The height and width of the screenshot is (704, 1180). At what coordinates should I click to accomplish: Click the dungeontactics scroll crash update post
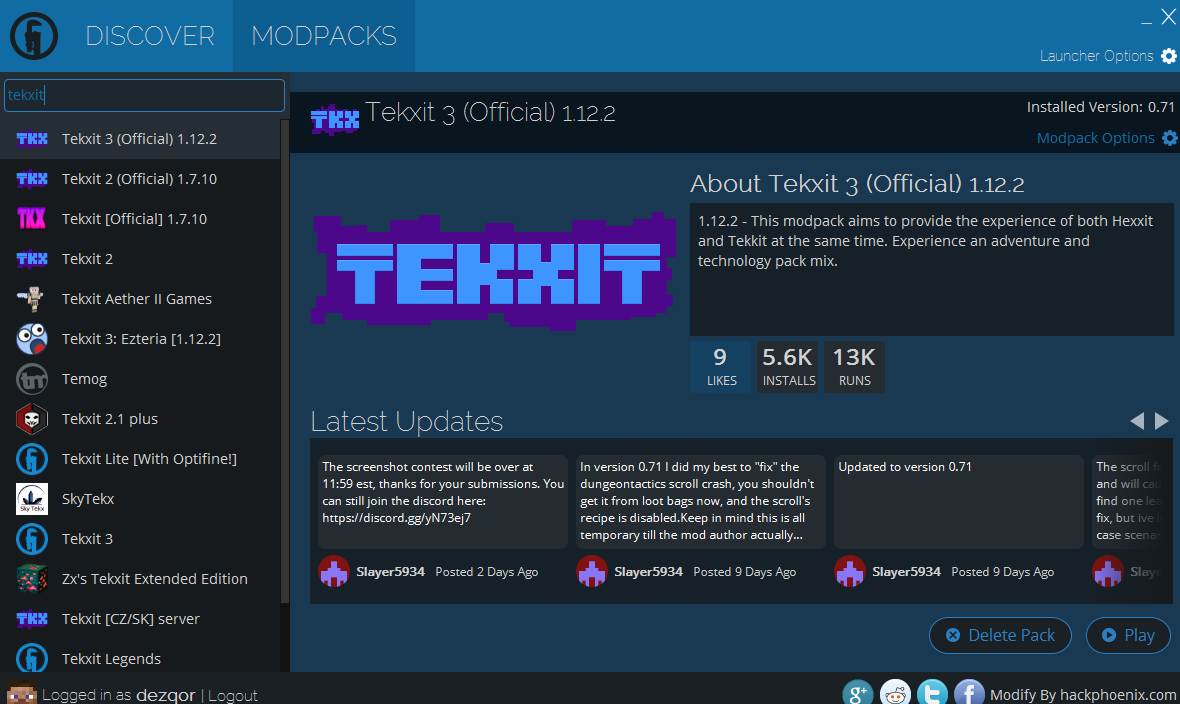tap(701, 501)
